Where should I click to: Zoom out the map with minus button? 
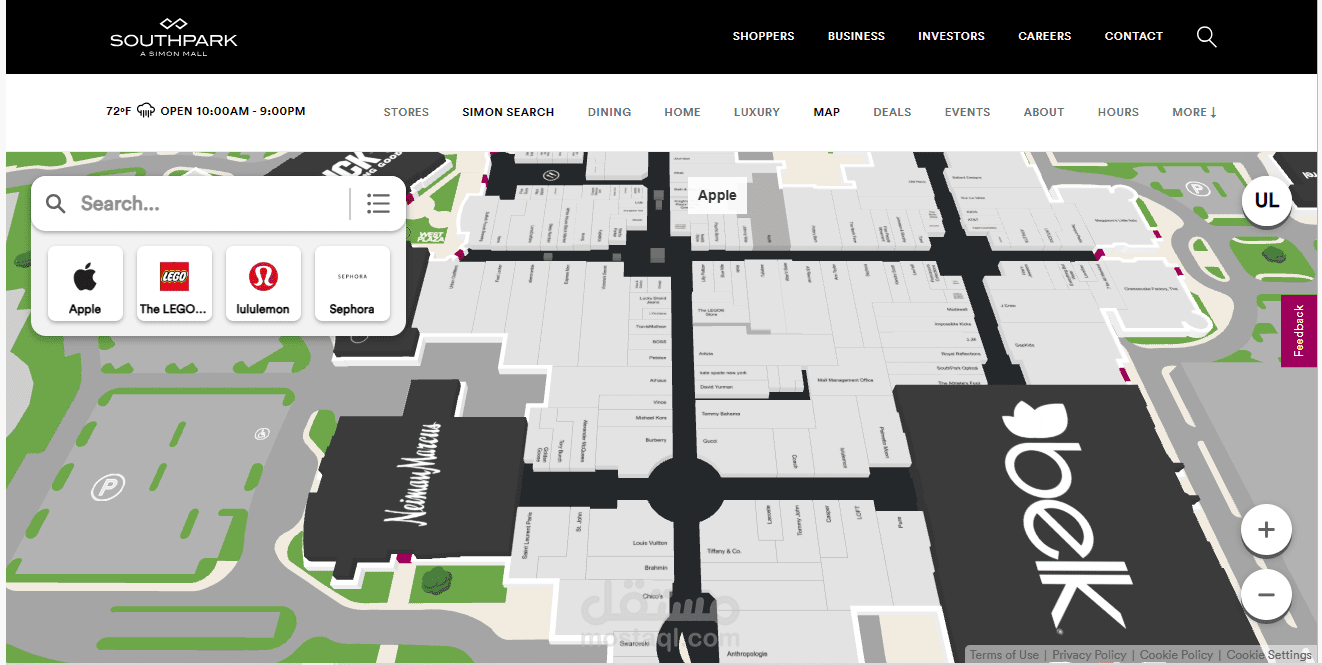point(1266,595)
